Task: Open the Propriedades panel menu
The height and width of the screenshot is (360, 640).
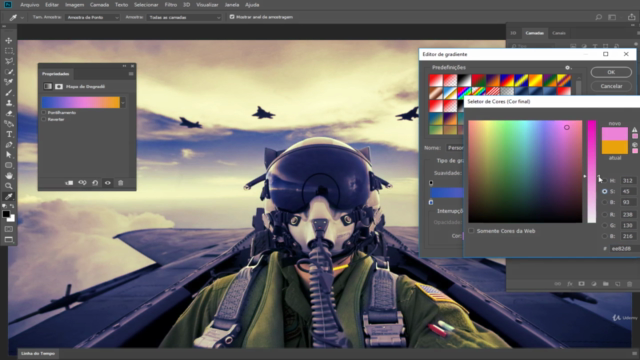Action: point(131,74)
